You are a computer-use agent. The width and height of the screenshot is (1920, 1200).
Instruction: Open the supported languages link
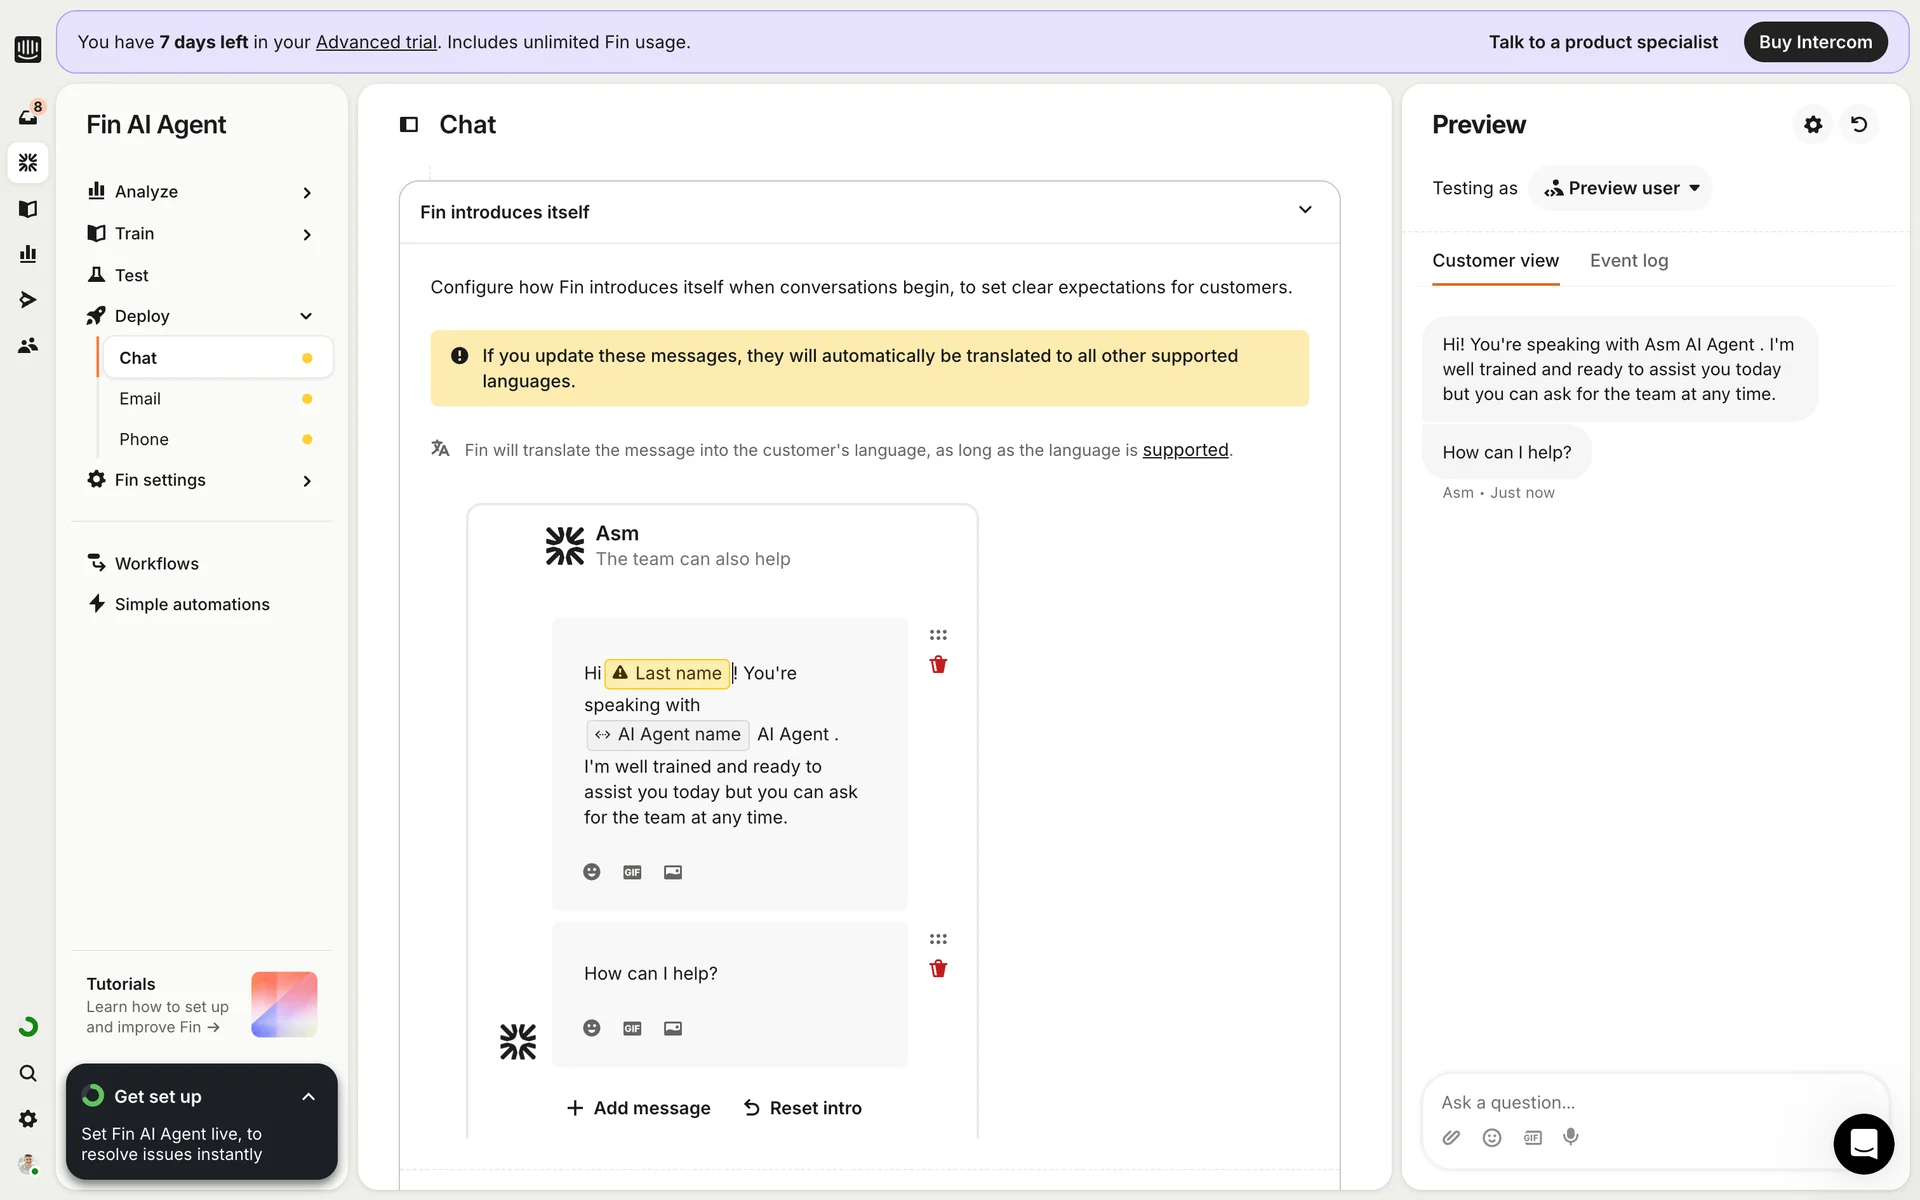pyautogui.click(x=1185, y=450)
